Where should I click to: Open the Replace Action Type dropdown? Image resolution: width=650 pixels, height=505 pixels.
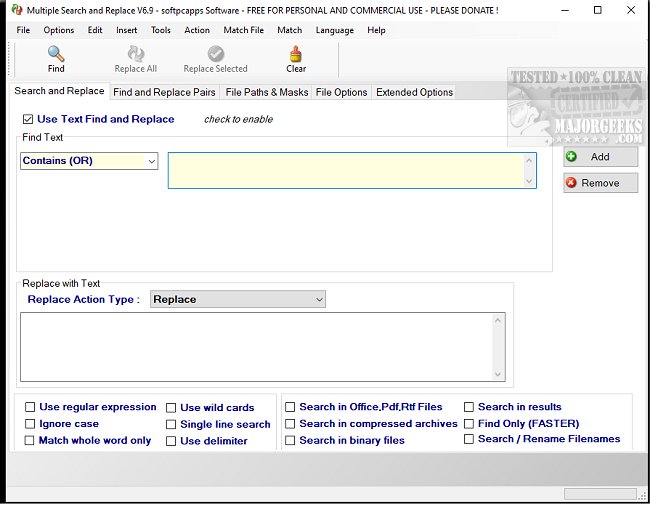(x=319, y=299)
